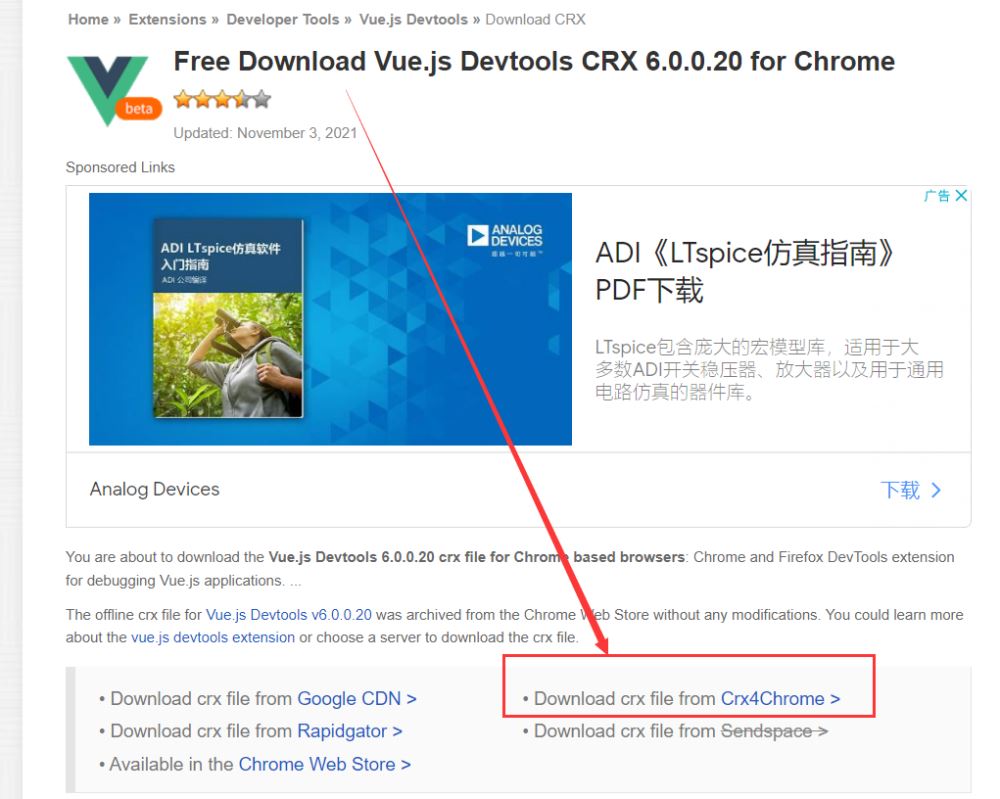
Task: Click the struck-through Sendspace link
Action: (x=774, y=731)
